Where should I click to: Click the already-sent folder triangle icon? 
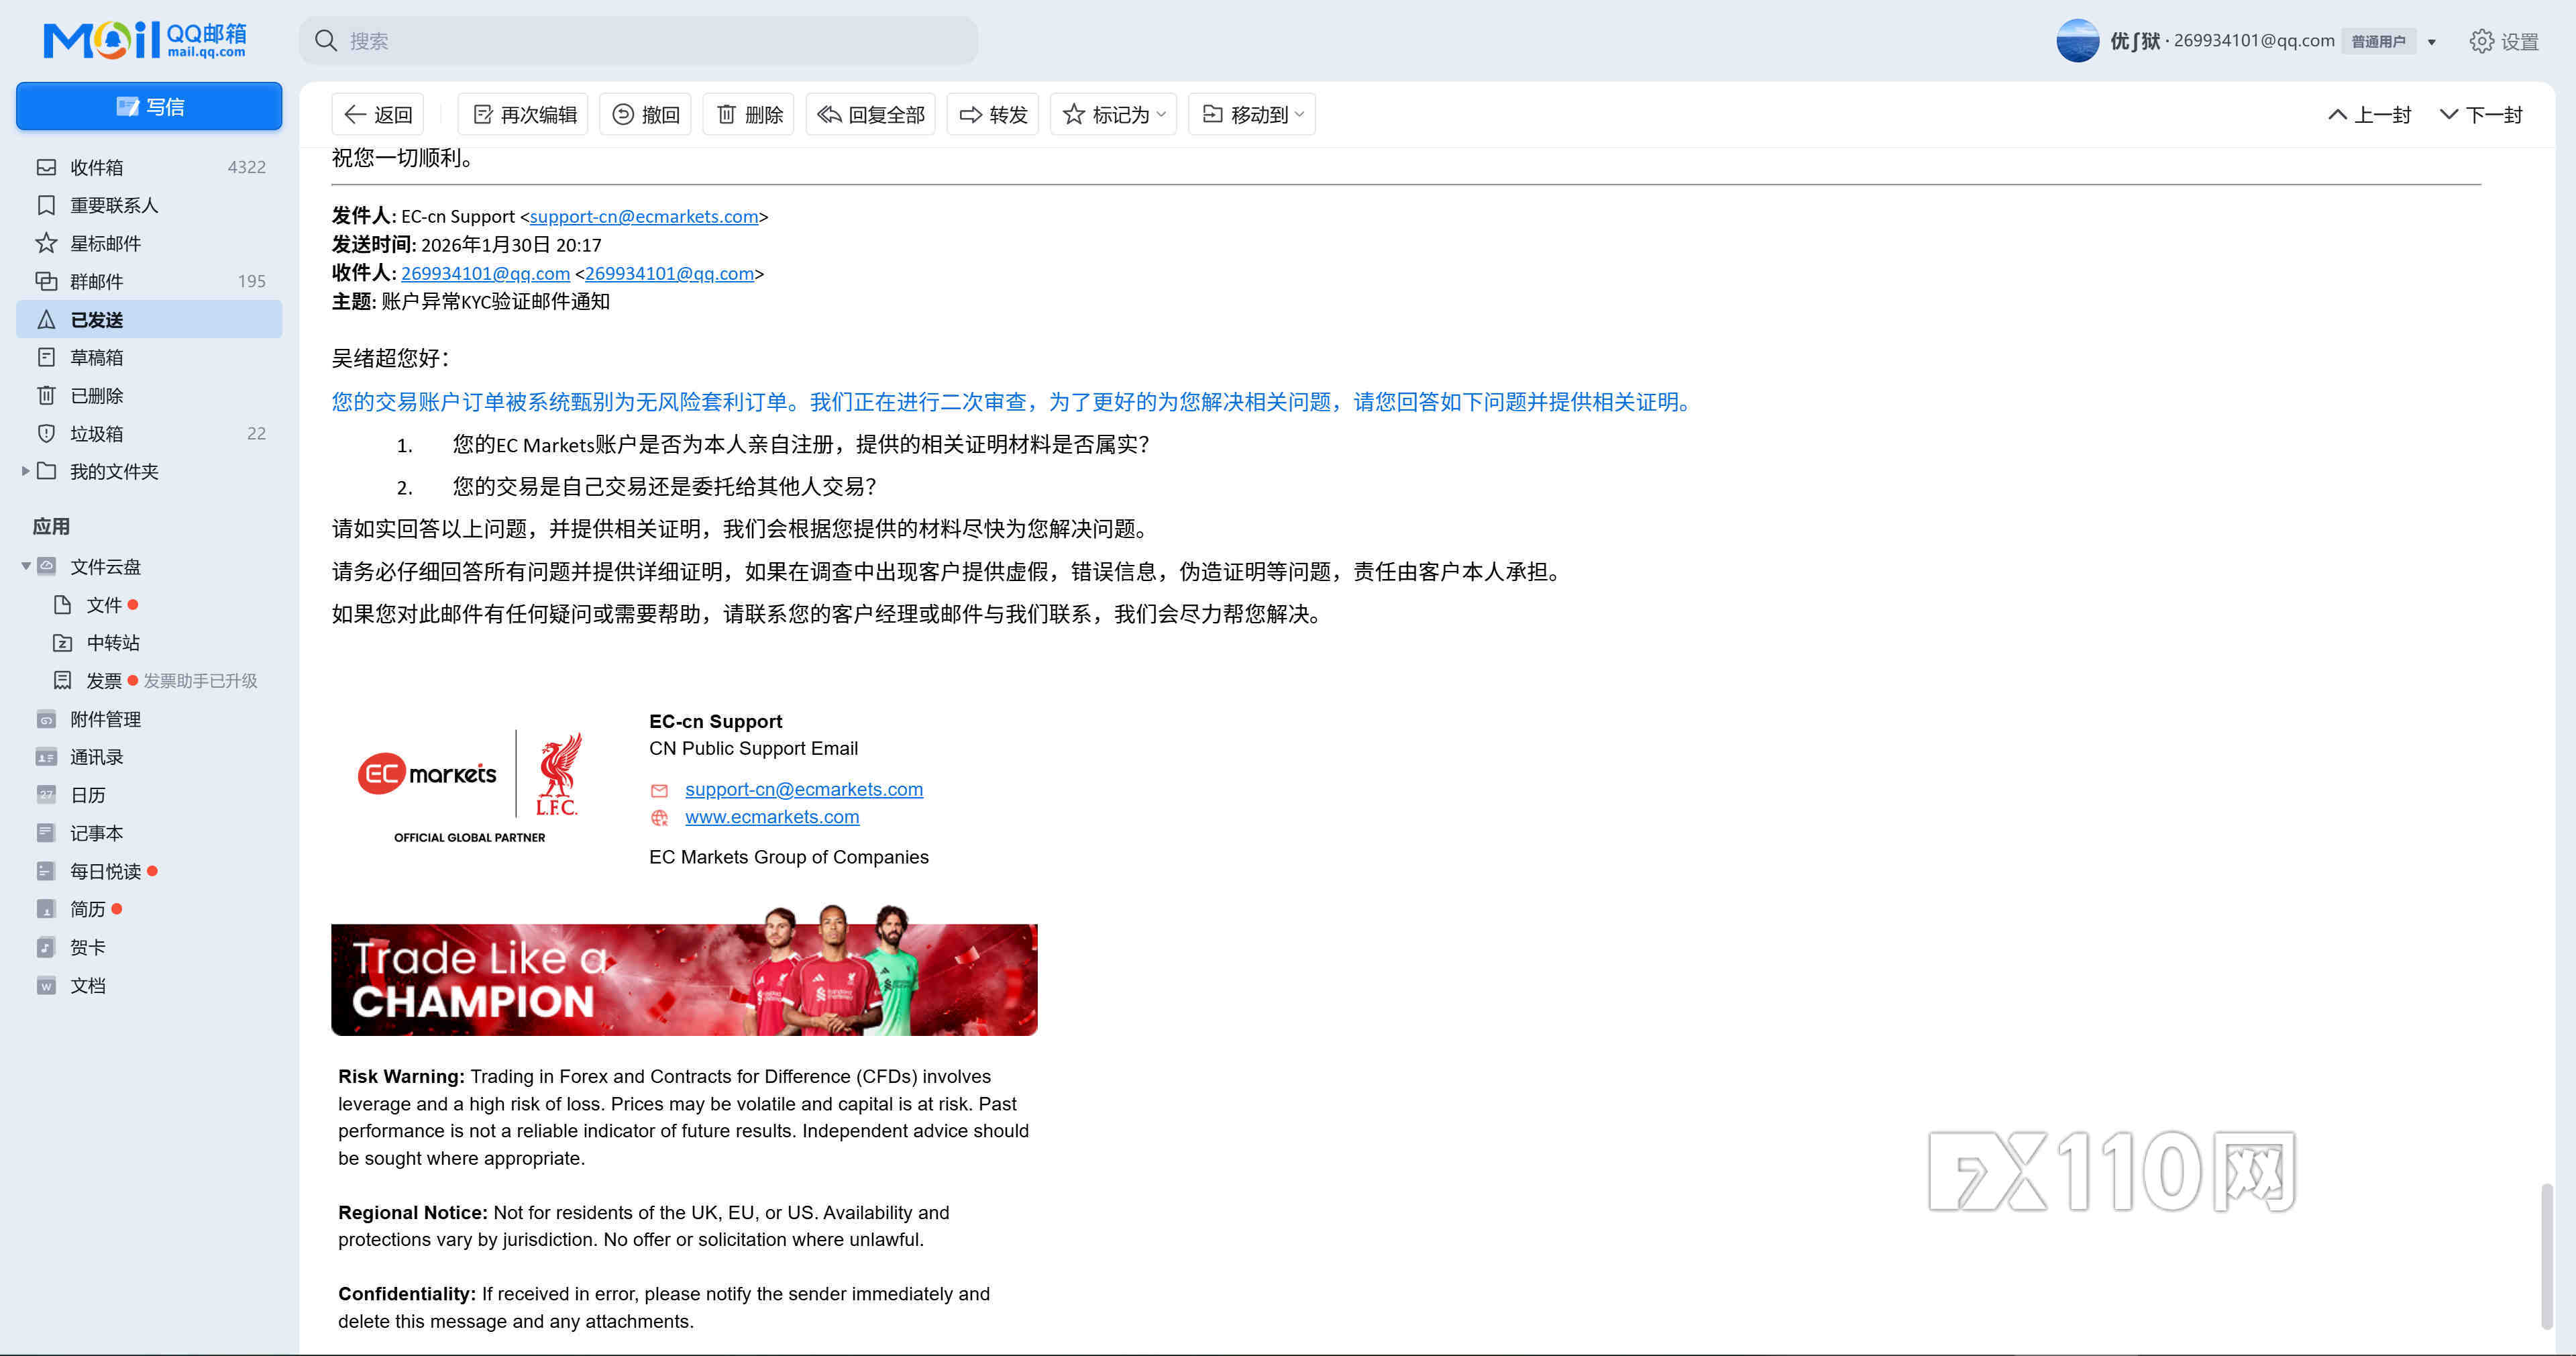[x=46, y=319]
